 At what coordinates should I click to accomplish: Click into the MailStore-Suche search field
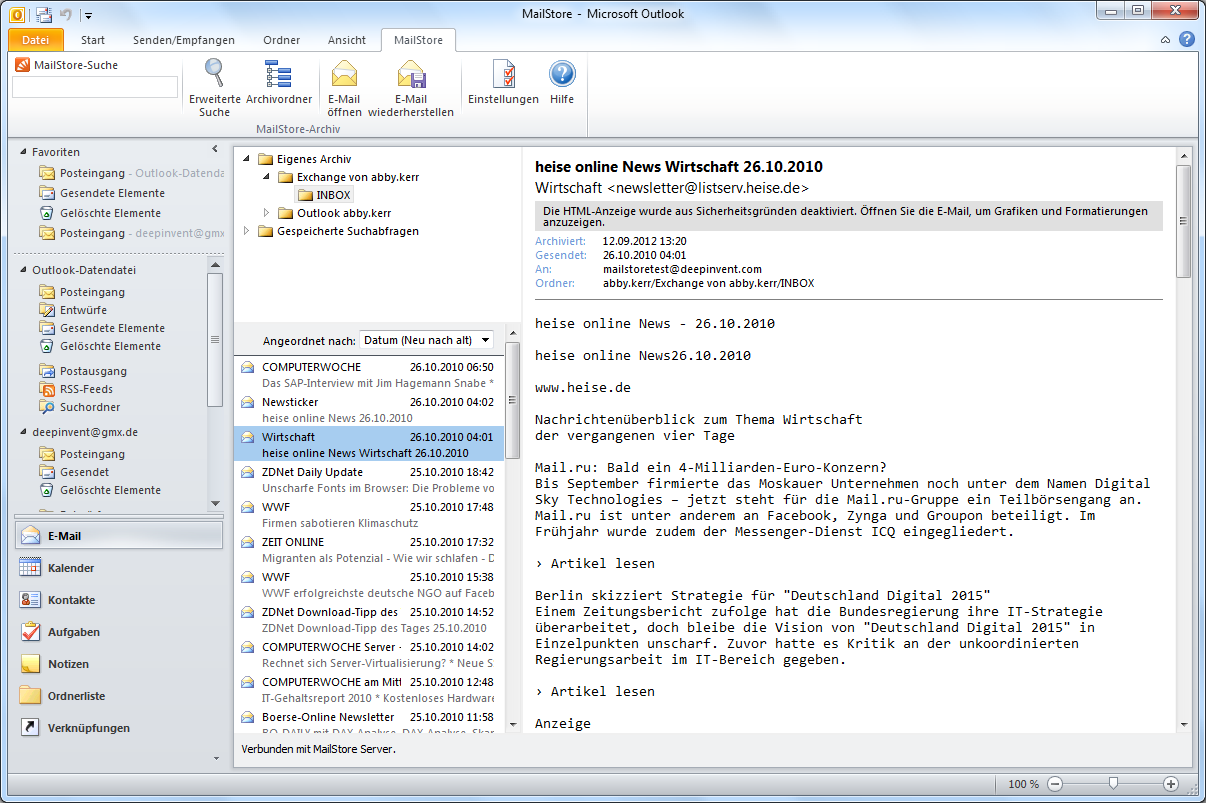click(x=95, y=87)
